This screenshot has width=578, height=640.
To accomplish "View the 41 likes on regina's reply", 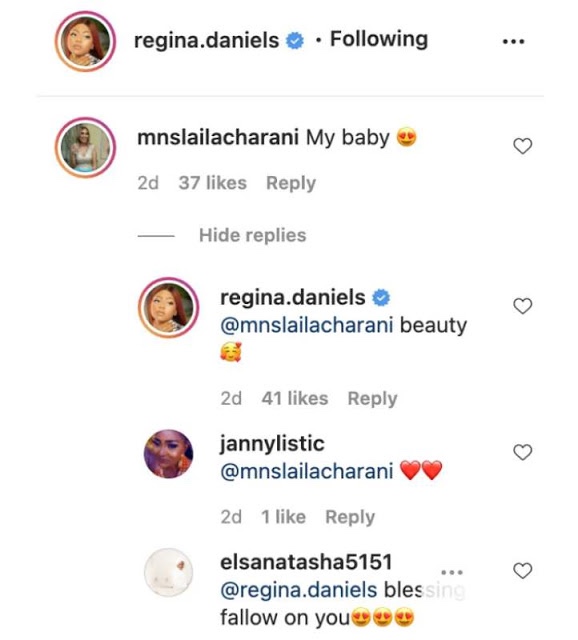I will pos(295,398).
